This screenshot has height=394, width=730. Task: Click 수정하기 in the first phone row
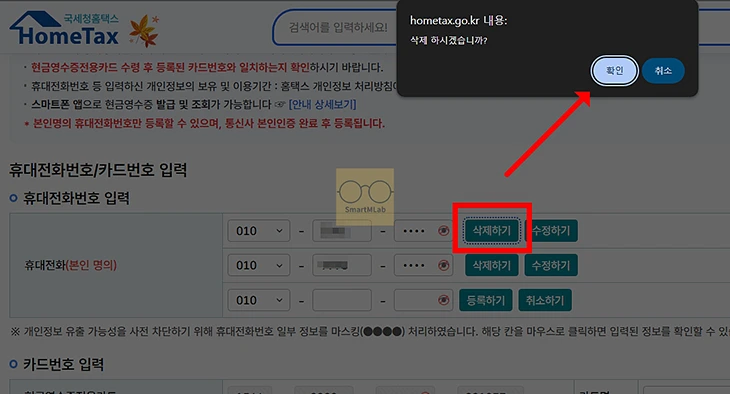[x=551, y=231]
